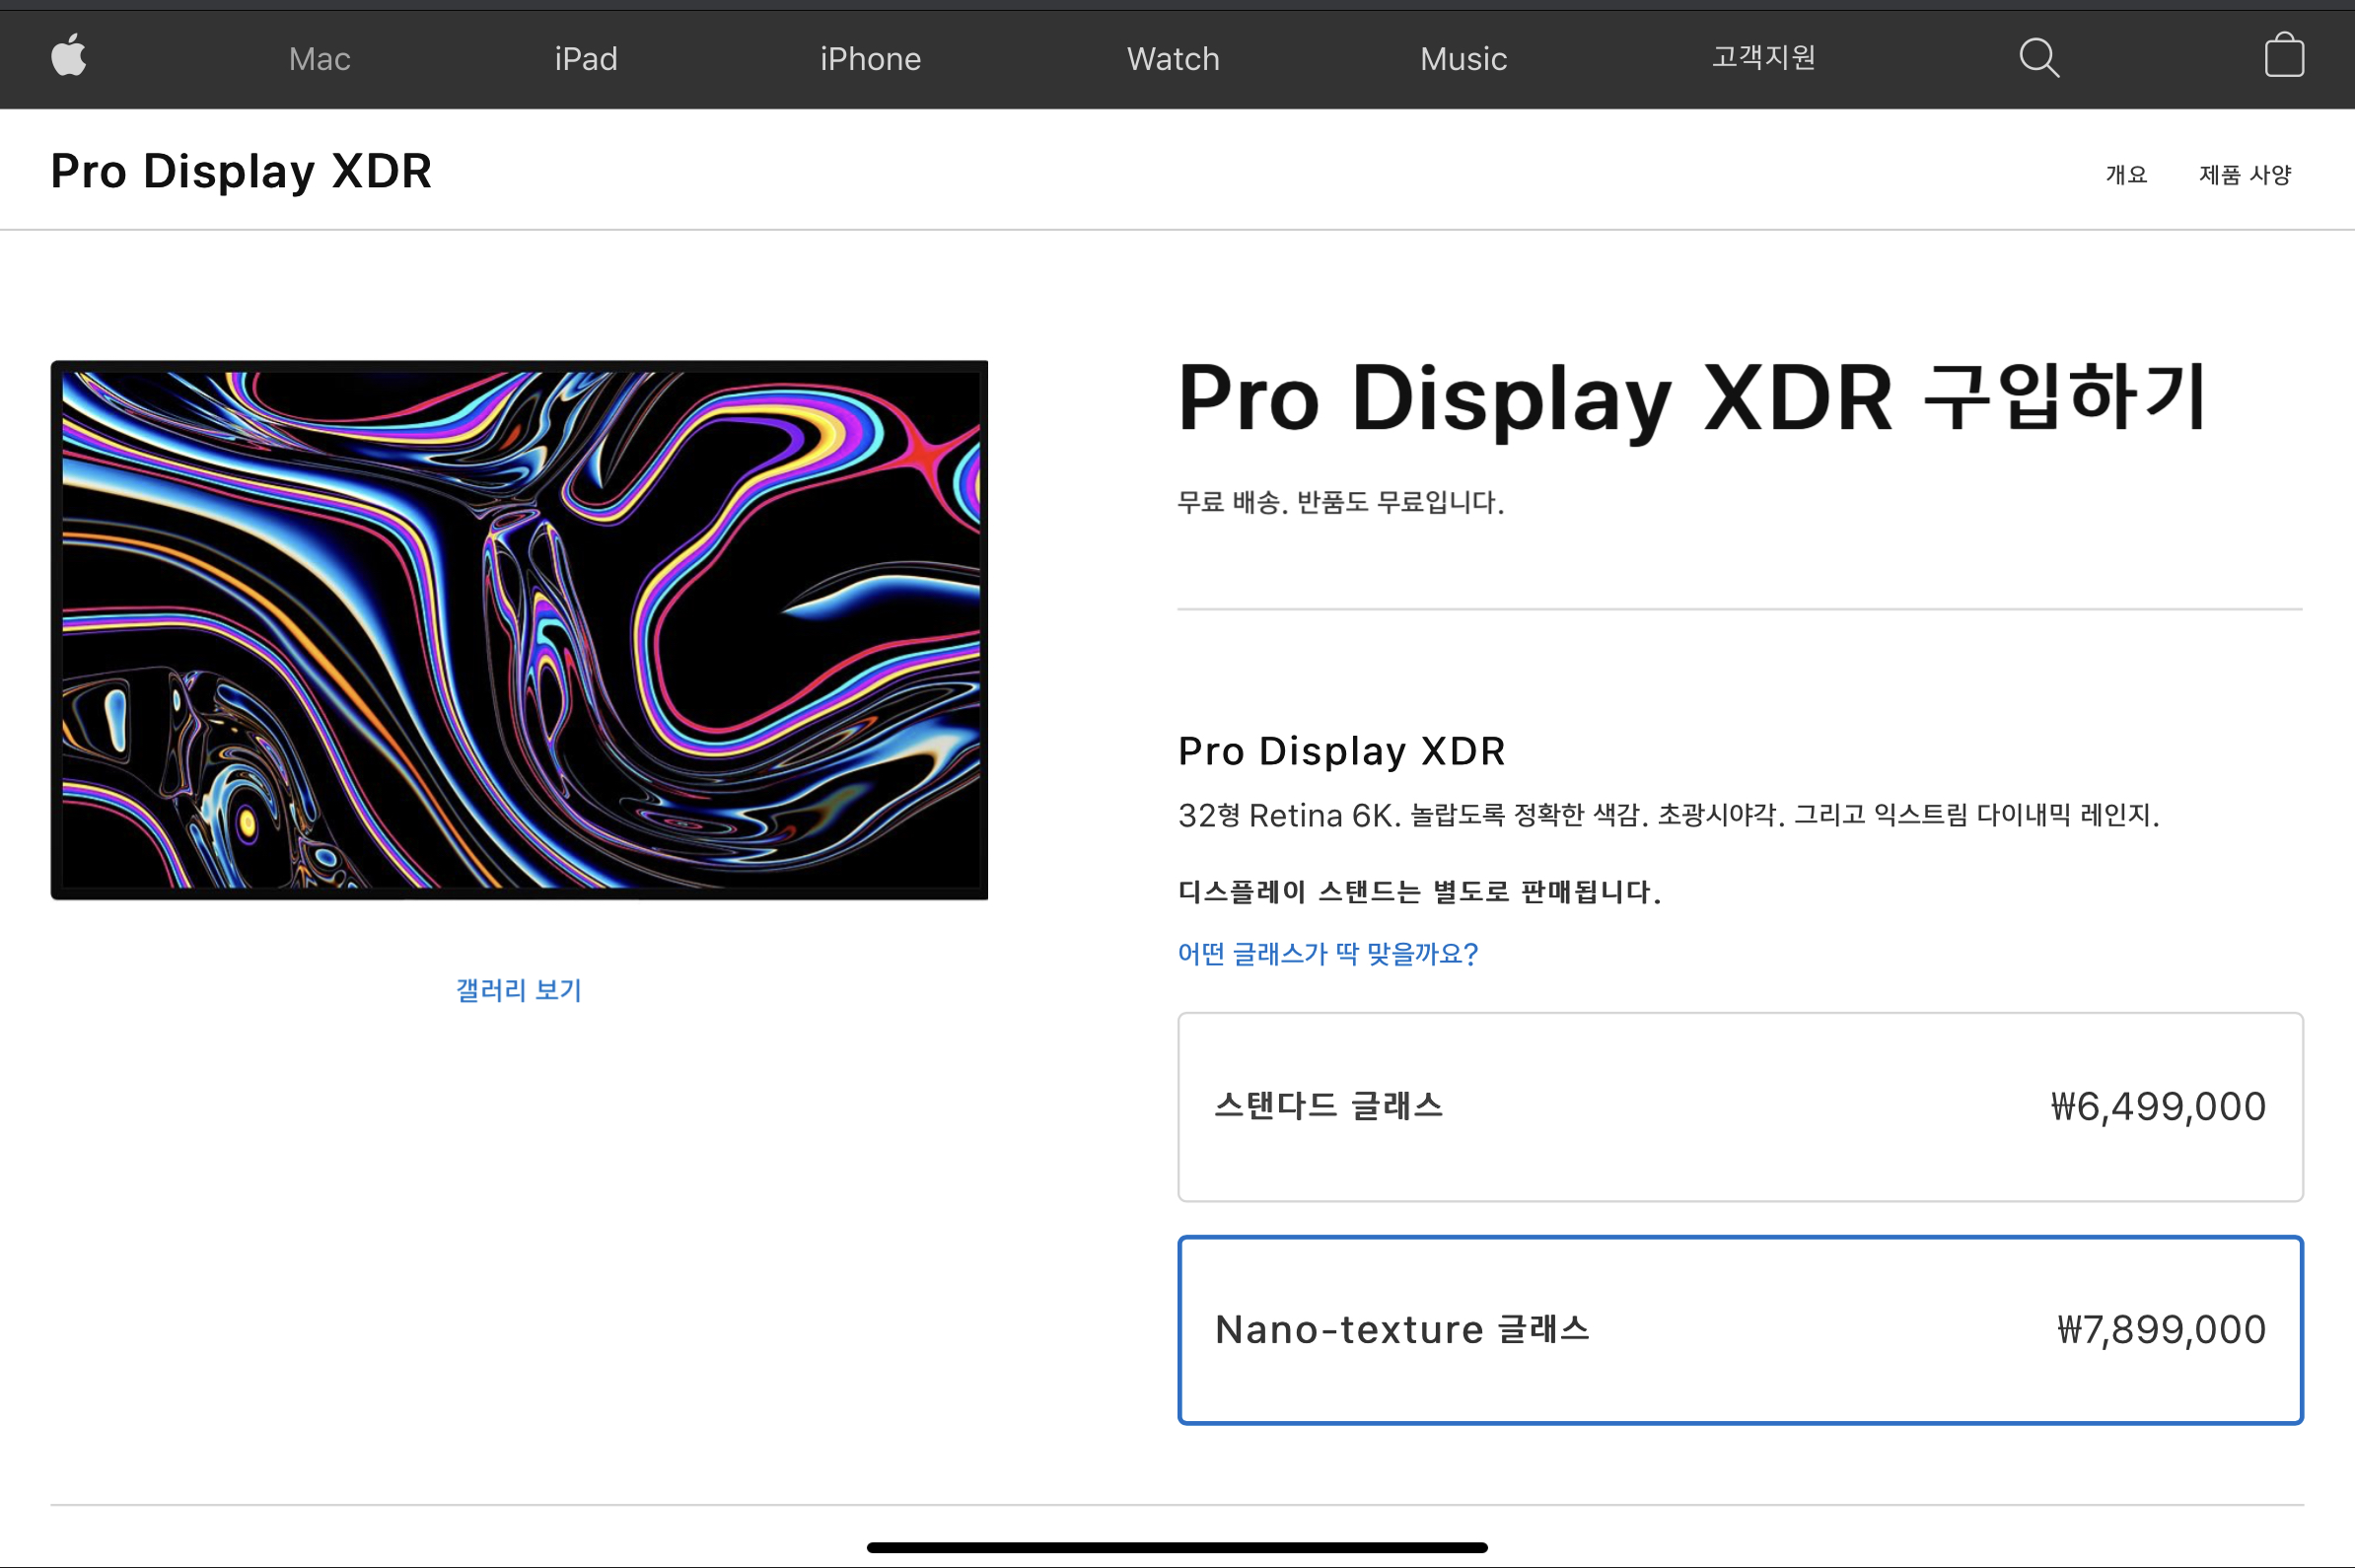Open the Mac menu item
Image resolution: width=2355 pixels, height=1568 pixels.
(x=319, y=59)
